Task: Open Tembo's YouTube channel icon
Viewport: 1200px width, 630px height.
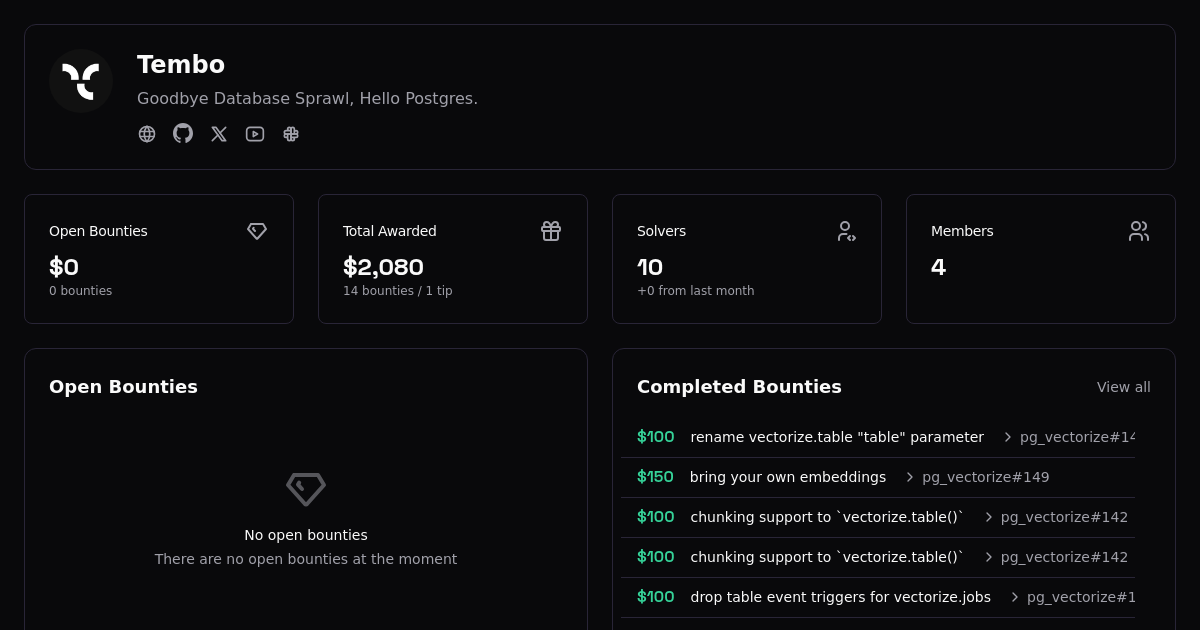Action: click(255, 134)
